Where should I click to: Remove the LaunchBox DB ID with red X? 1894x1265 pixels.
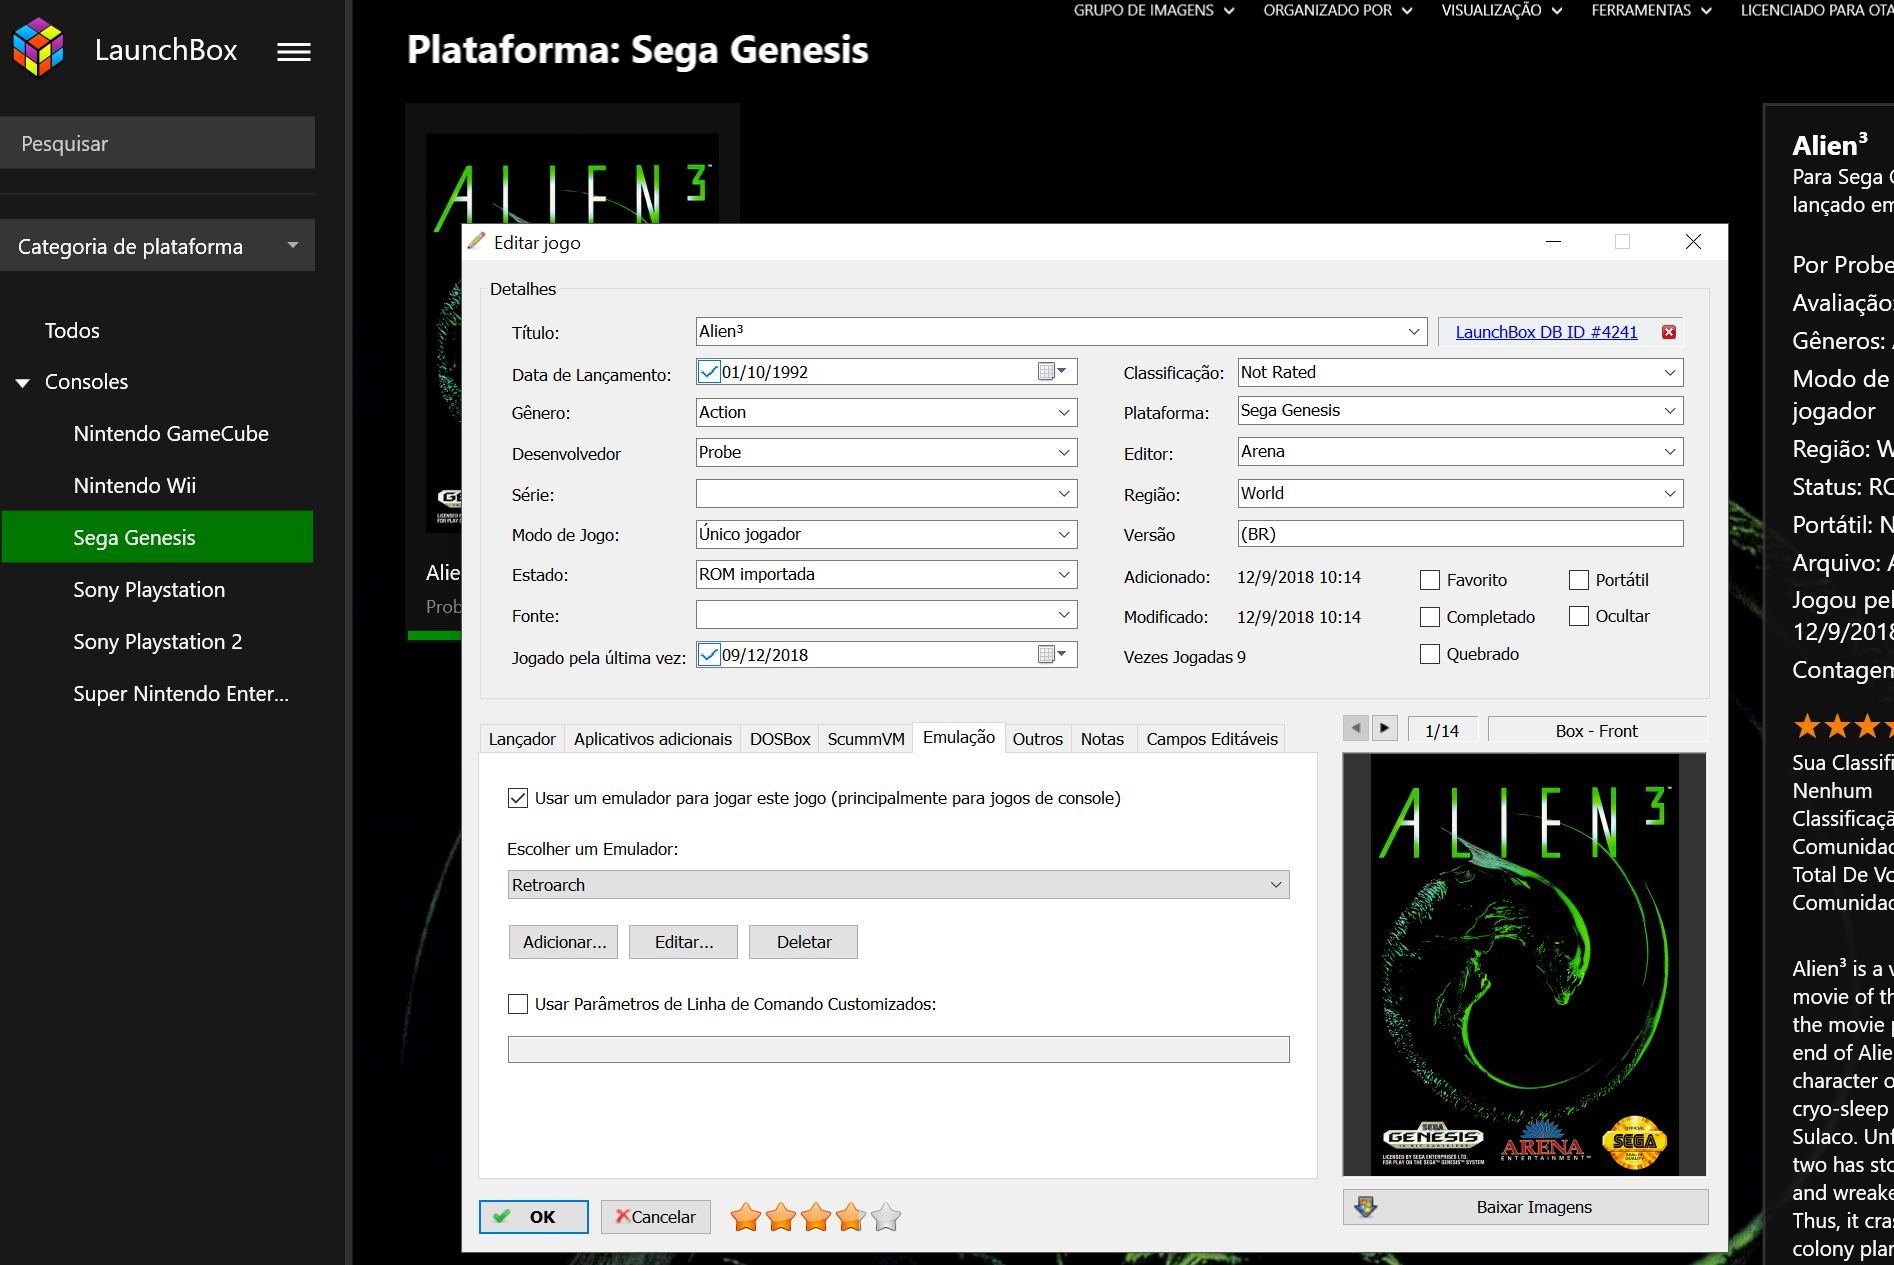pyautogui.click(x=1669, y=332)
